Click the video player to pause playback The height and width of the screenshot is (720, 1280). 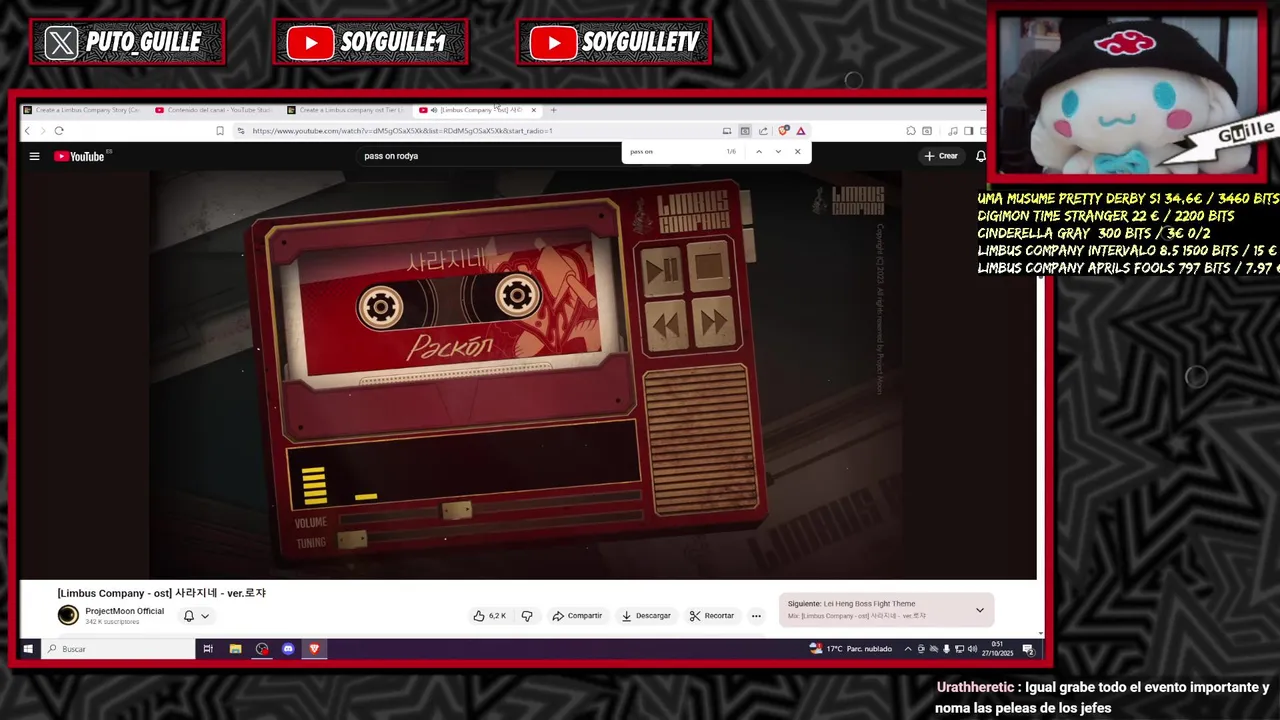point(527,375)
